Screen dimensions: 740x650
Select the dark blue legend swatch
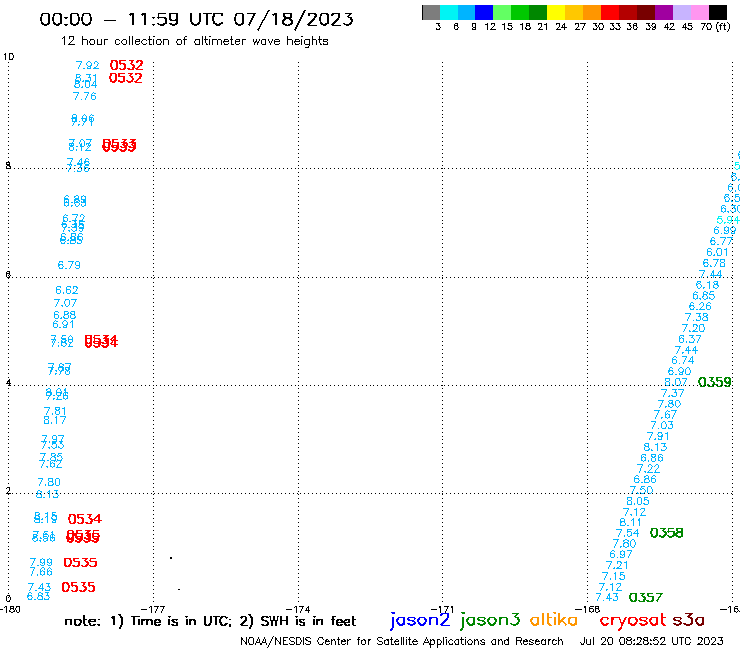pyautogui.click(x=484, y=12)
